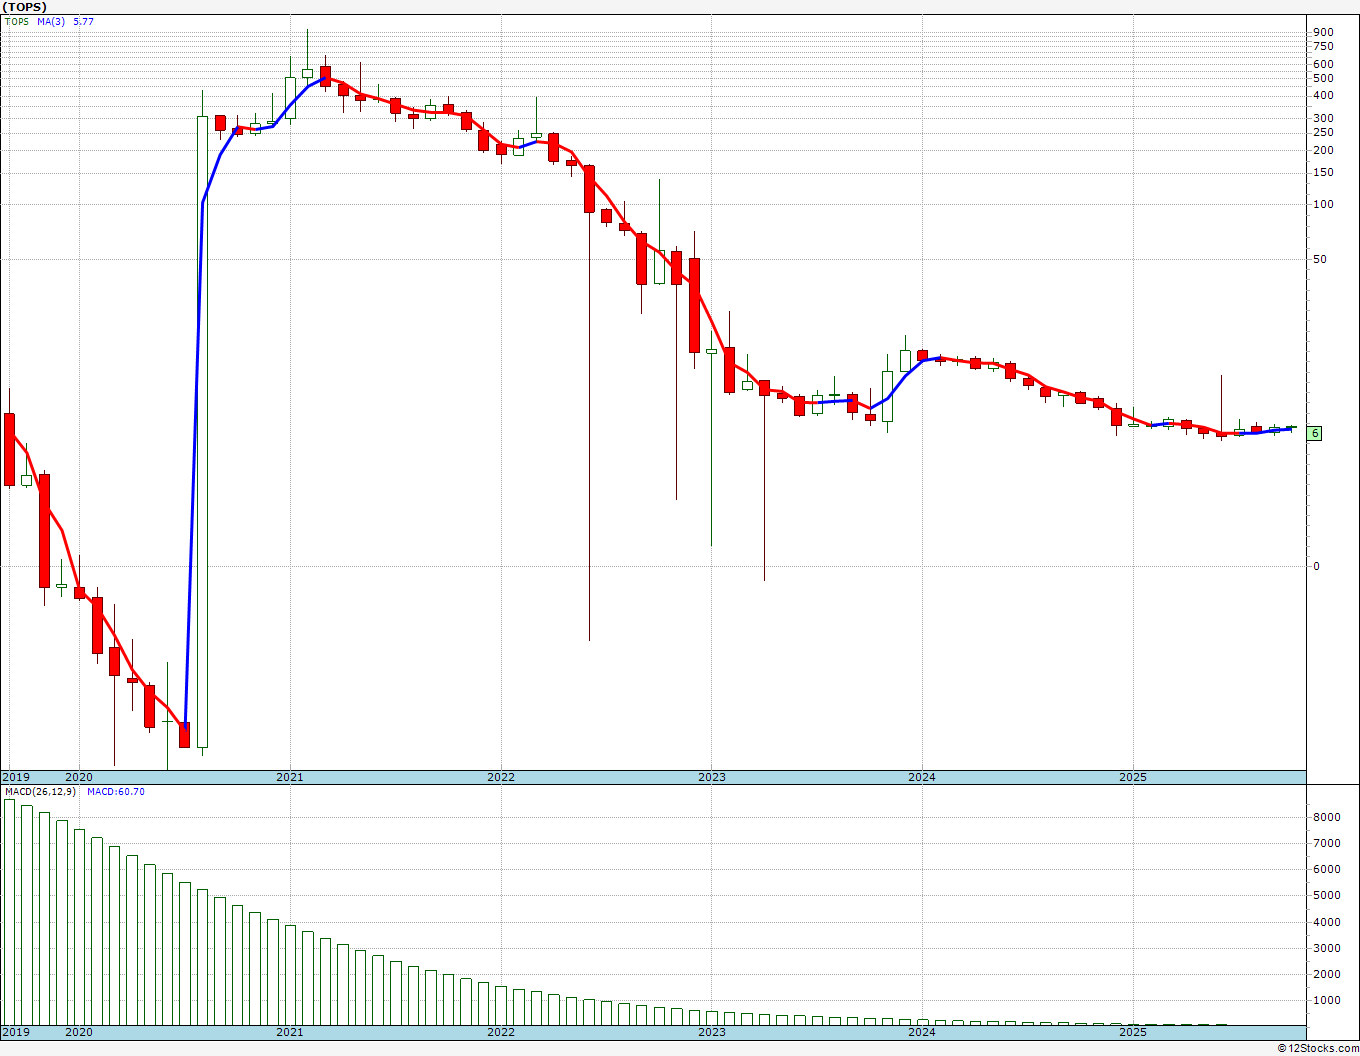The height and width of the screenshot is (1056, 1360).
Task: Select 2020 on the MACD panel time axis
Action: click(x=78, y=1032)
